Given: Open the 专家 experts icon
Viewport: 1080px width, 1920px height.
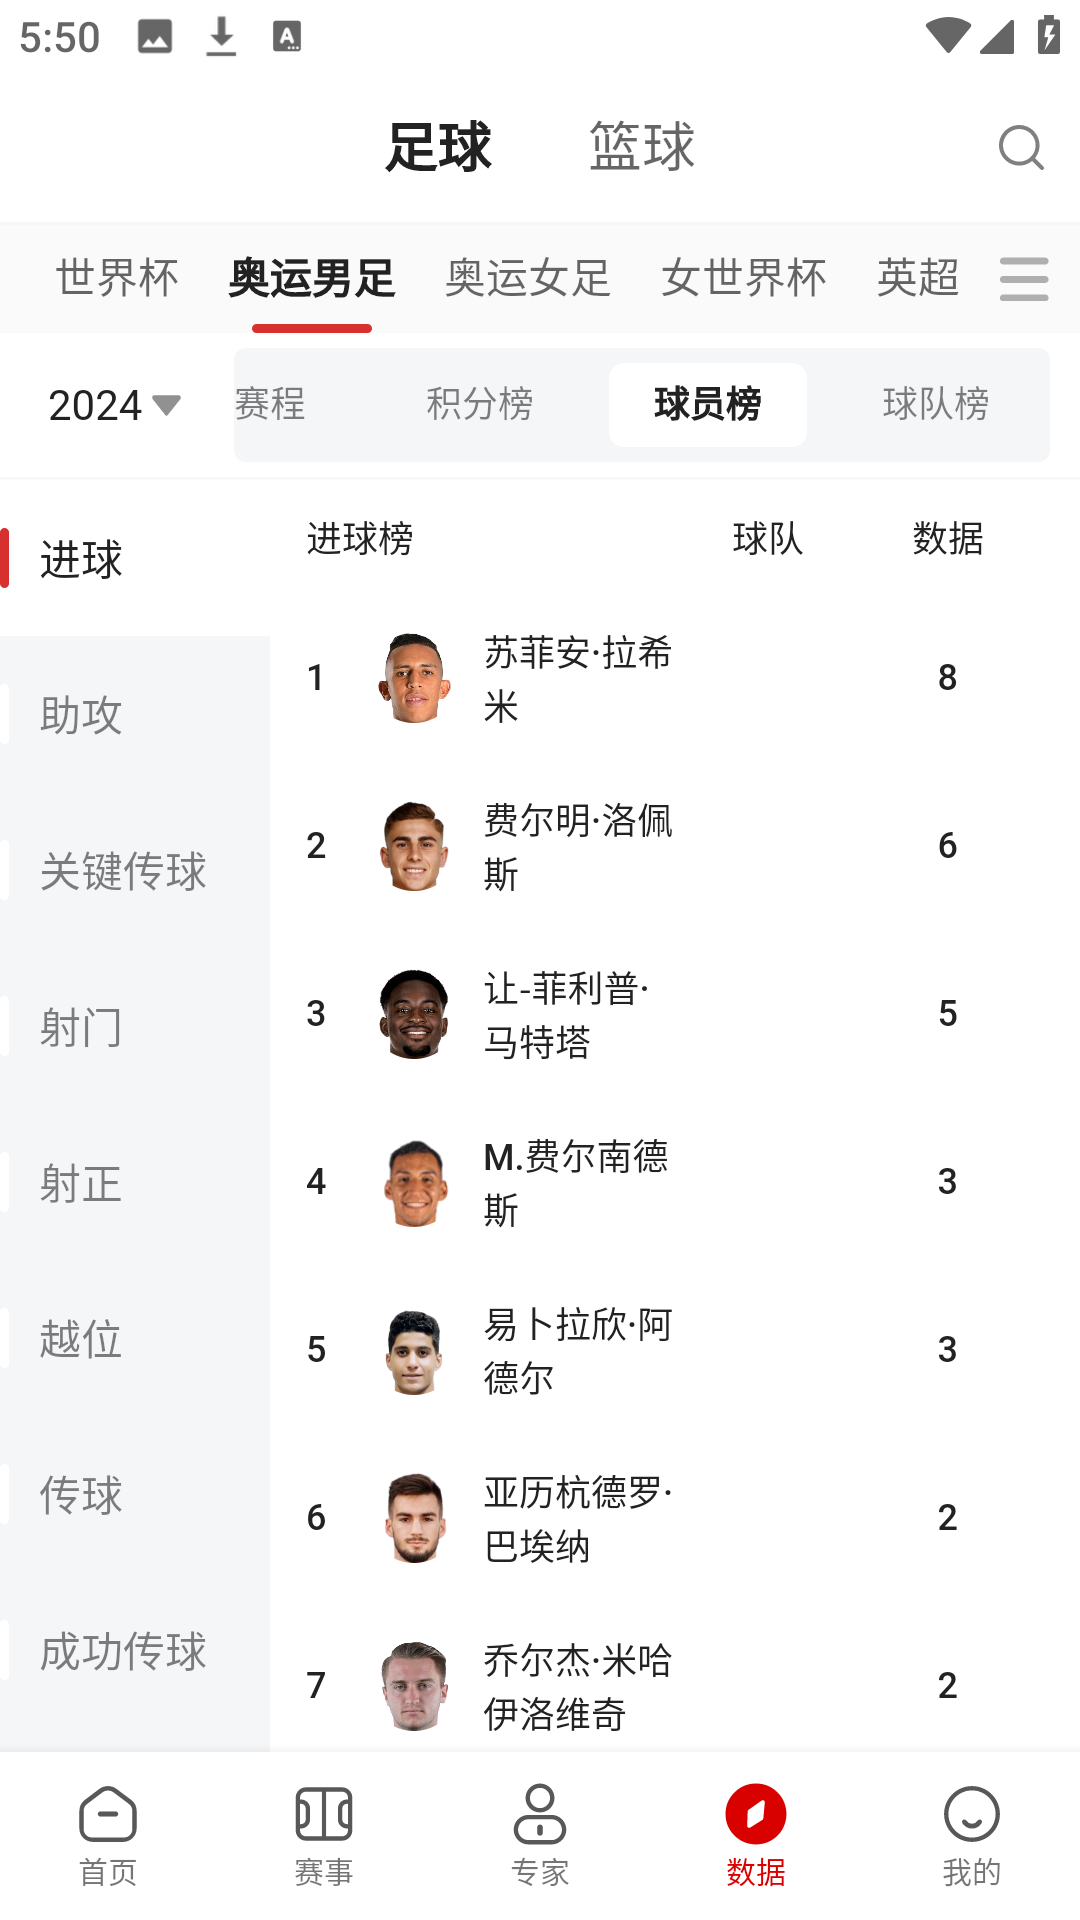Looking at the screenshot, I should [x=540, y=1834].
